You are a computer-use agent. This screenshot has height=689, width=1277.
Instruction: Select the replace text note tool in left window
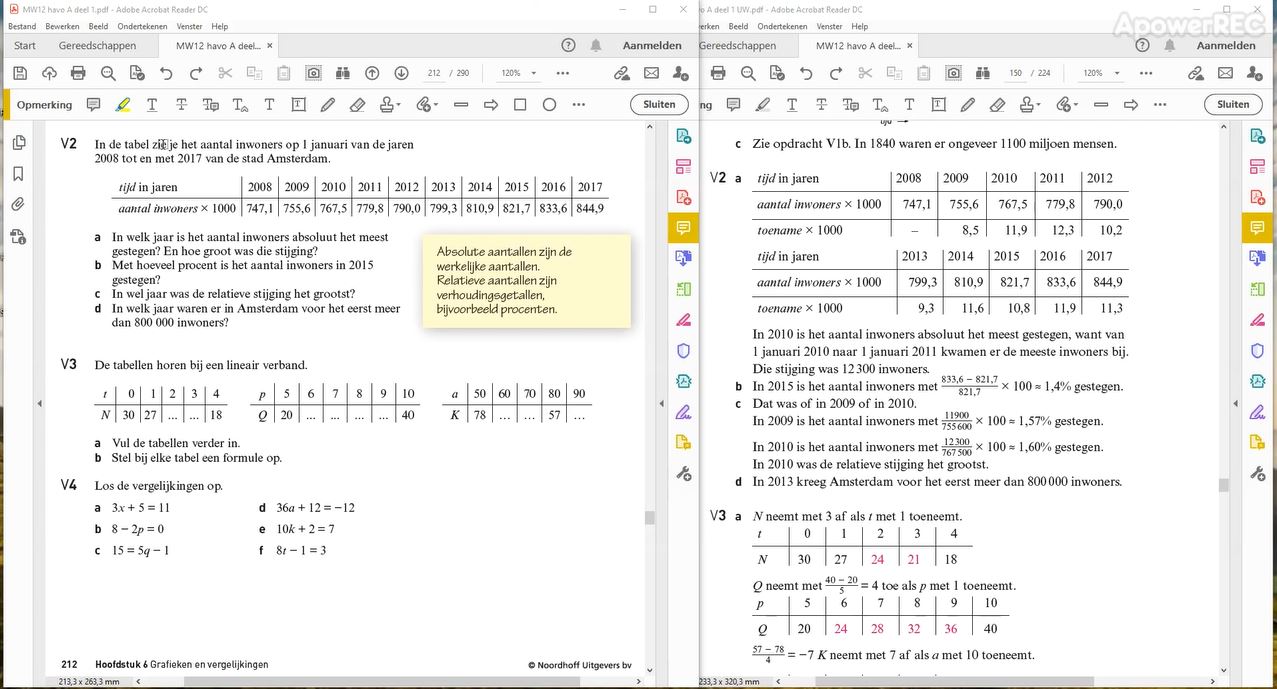coord(210,104)
